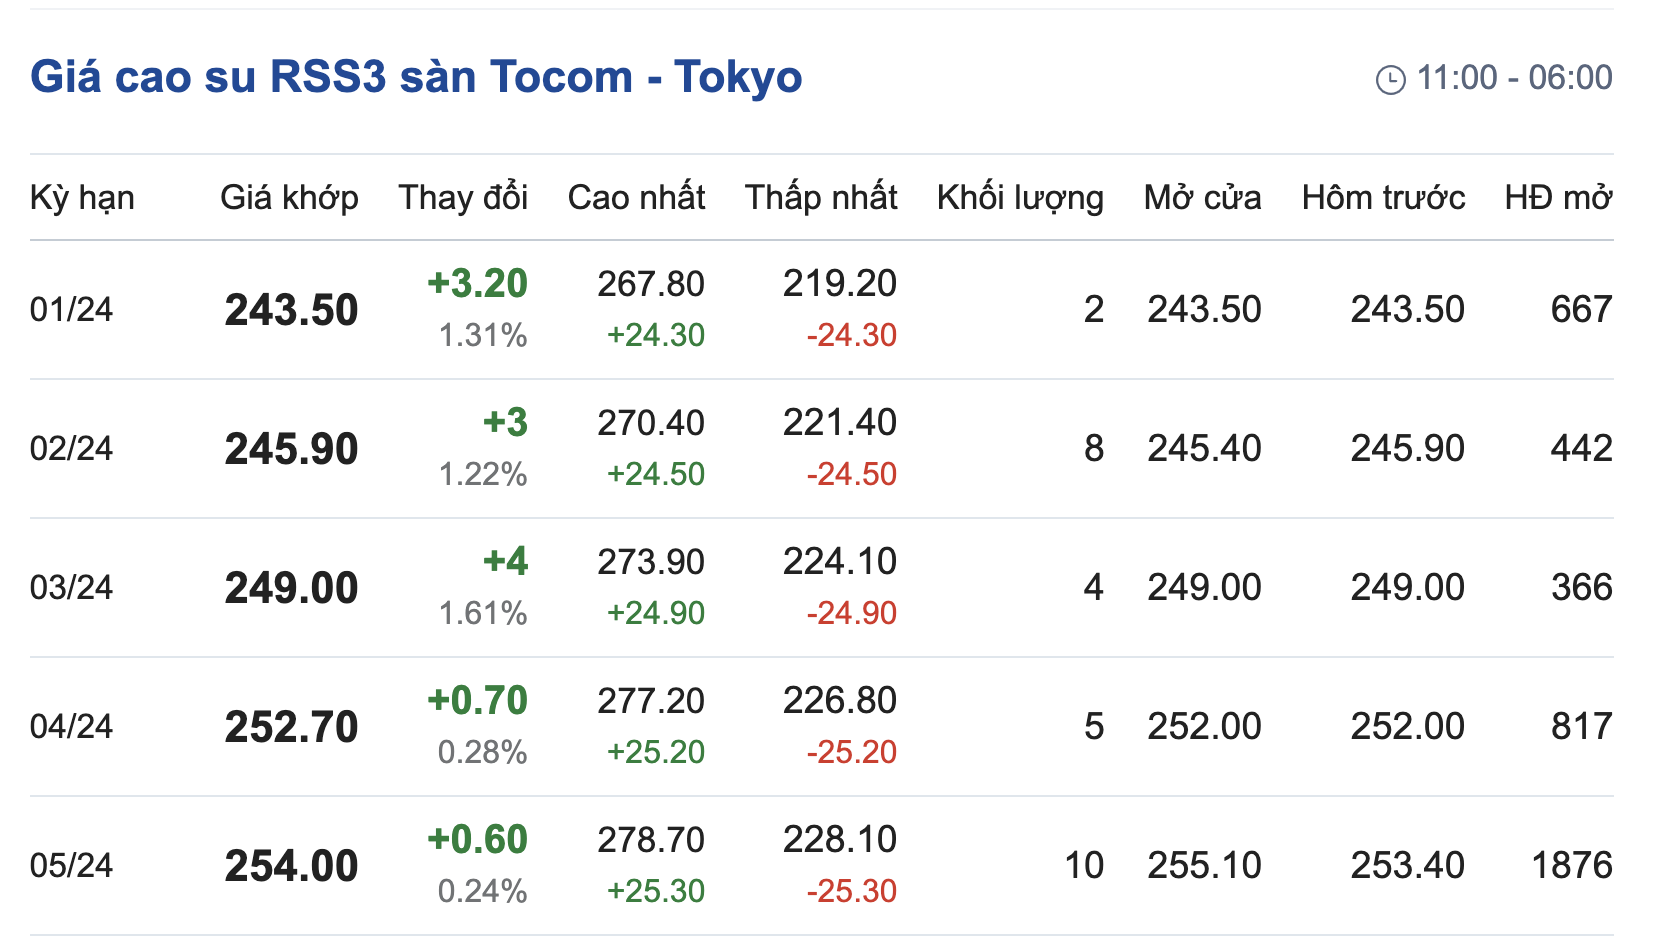Image resolution: width=1660 pixels, height=942 pixels.
Task: Select the 04/24 contract term
Action: tap(71, 727)
